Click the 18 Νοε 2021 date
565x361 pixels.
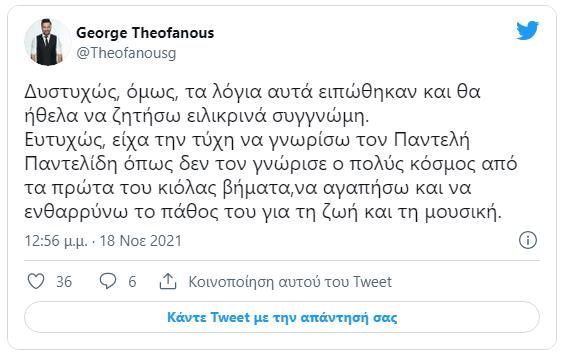pyautogui.click(x=141, y=241)
